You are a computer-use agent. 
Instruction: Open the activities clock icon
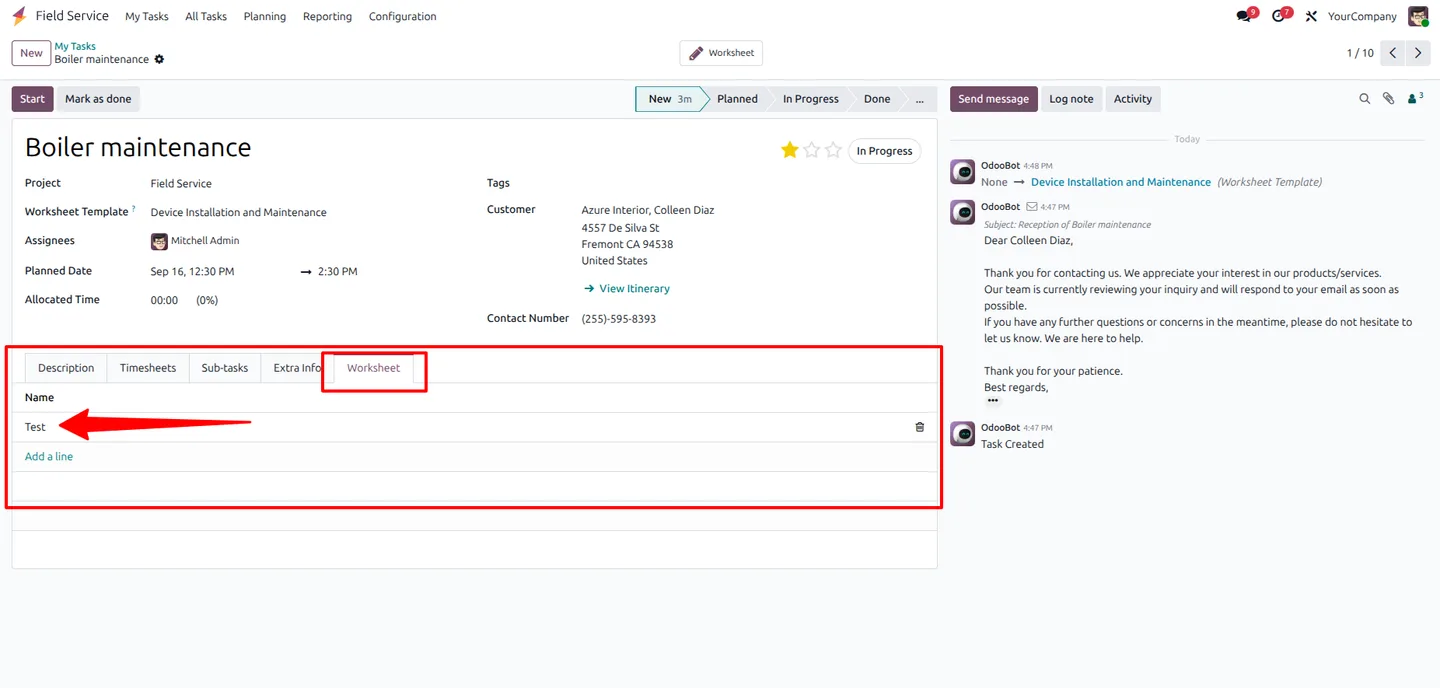1279,16
